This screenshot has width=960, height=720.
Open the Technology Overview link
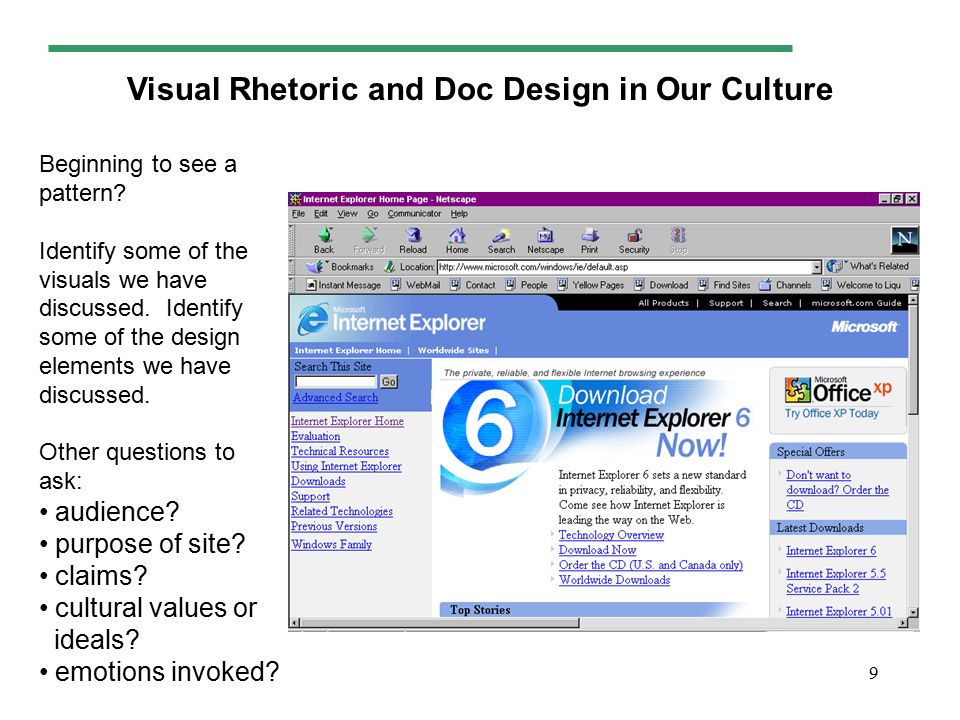click(611, 534)
